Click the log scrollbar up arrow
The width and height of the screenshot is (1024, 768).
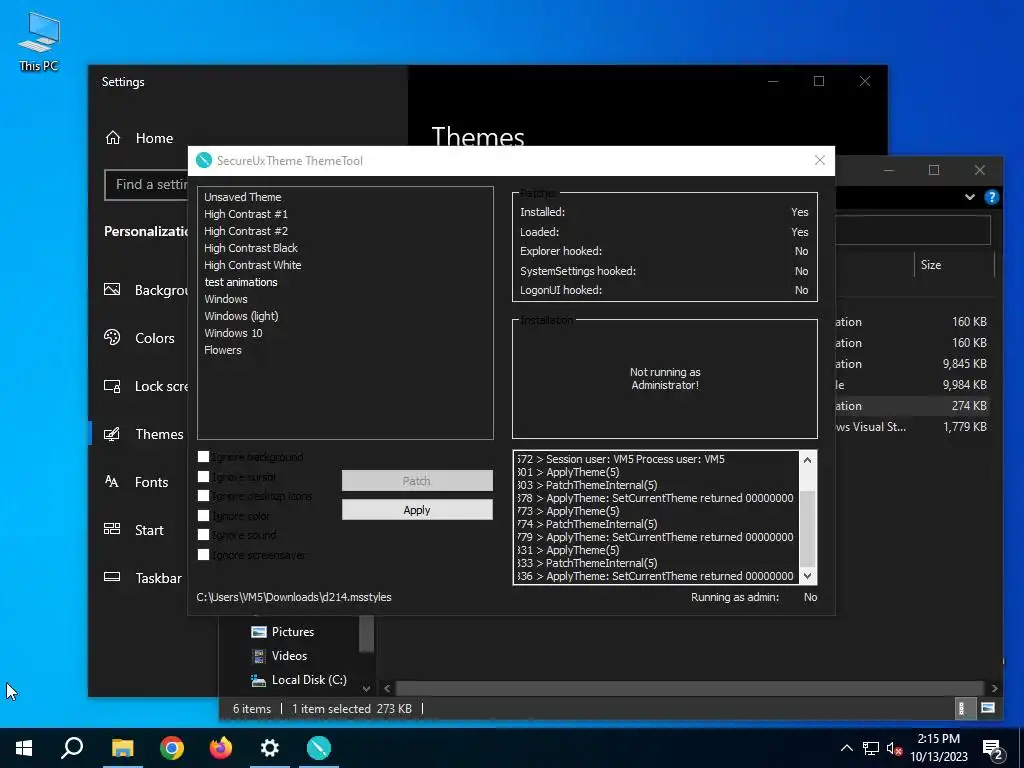click(807, 460)
